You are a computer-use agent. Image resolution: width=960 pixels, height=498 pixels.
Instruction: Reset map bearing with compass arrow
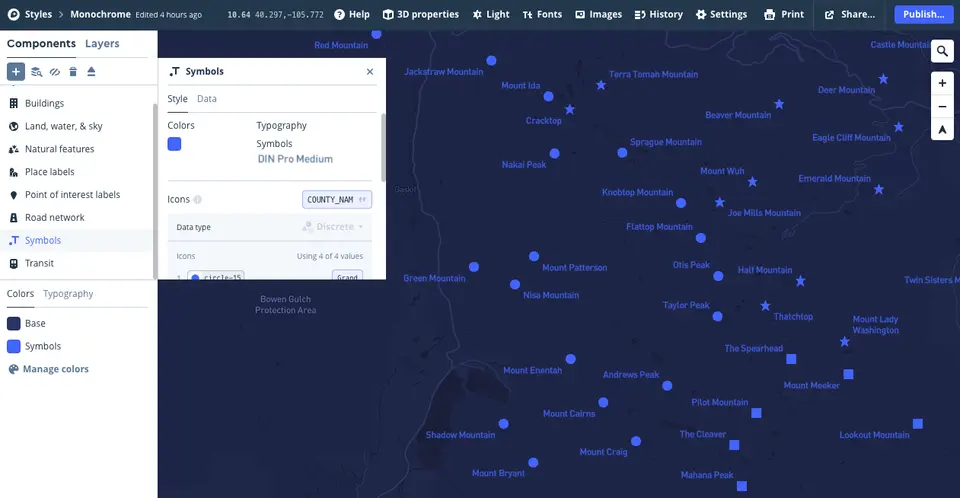tap(942, 130)
